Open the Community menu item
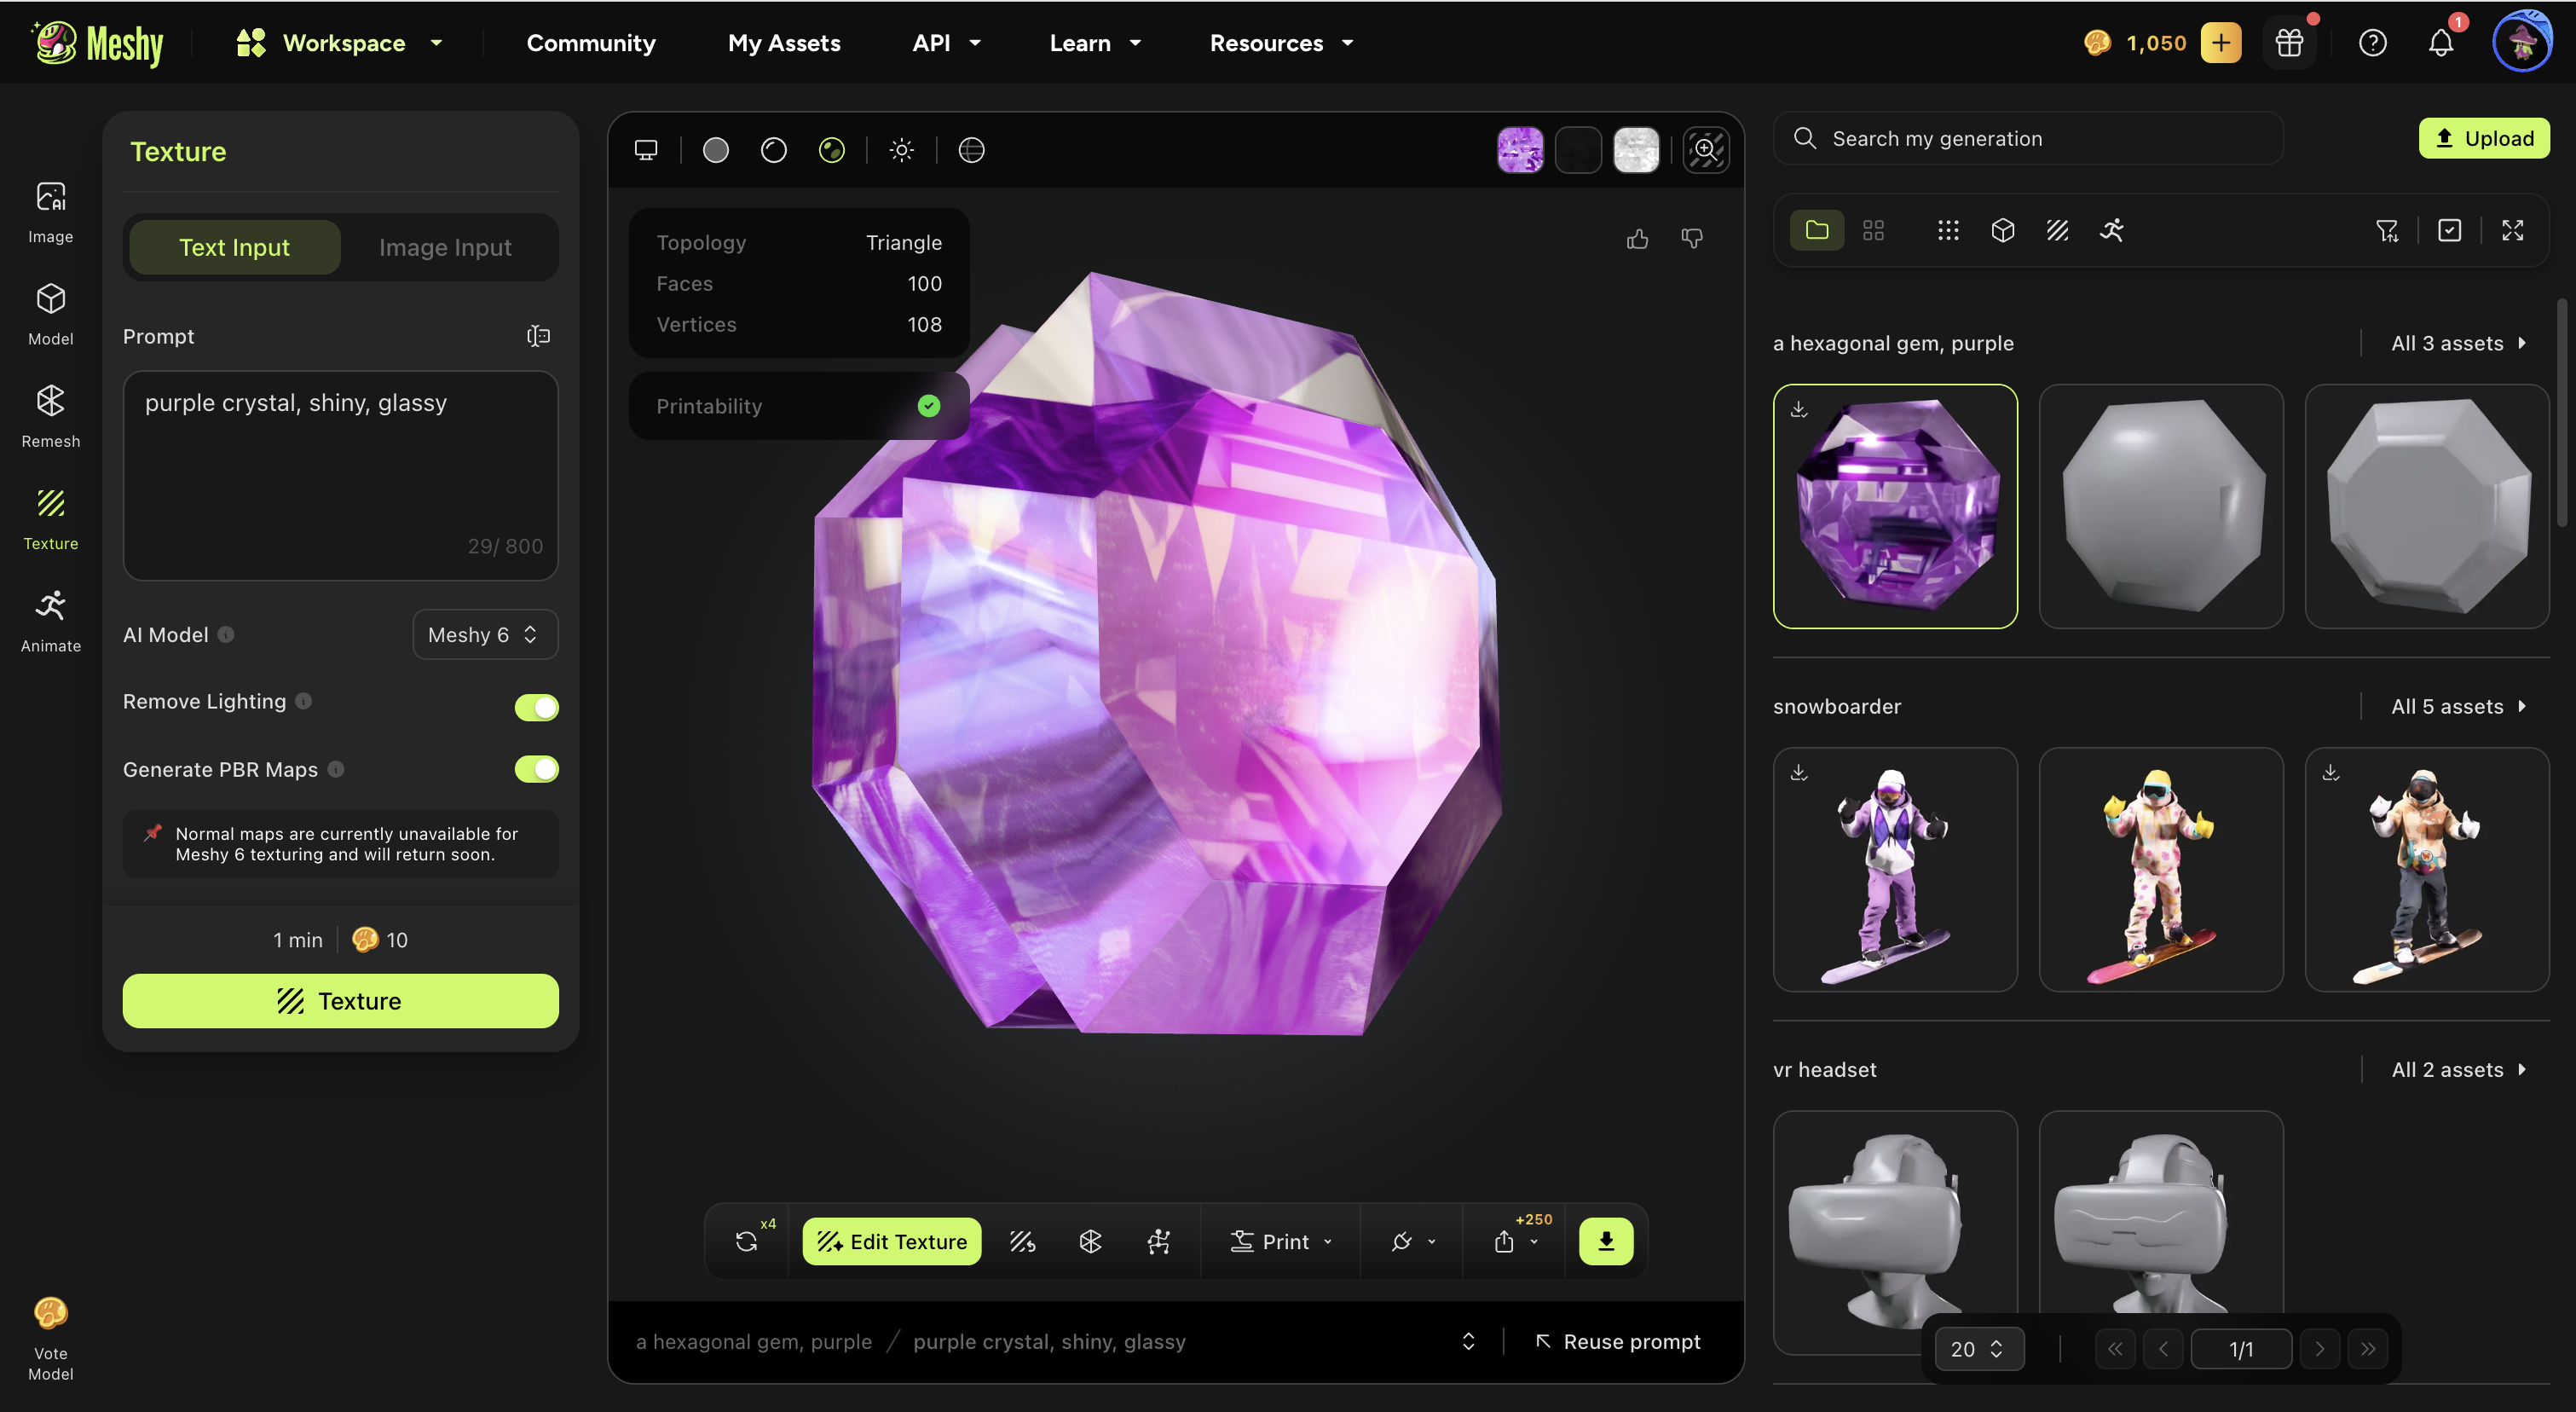2576x1412 pixels. point(591,43)
